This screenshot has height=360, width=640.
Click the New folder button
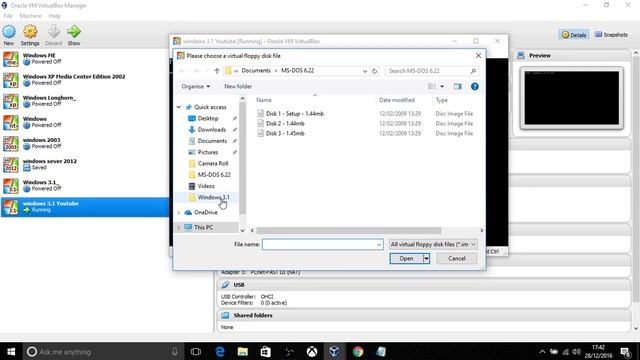(238, 87)
